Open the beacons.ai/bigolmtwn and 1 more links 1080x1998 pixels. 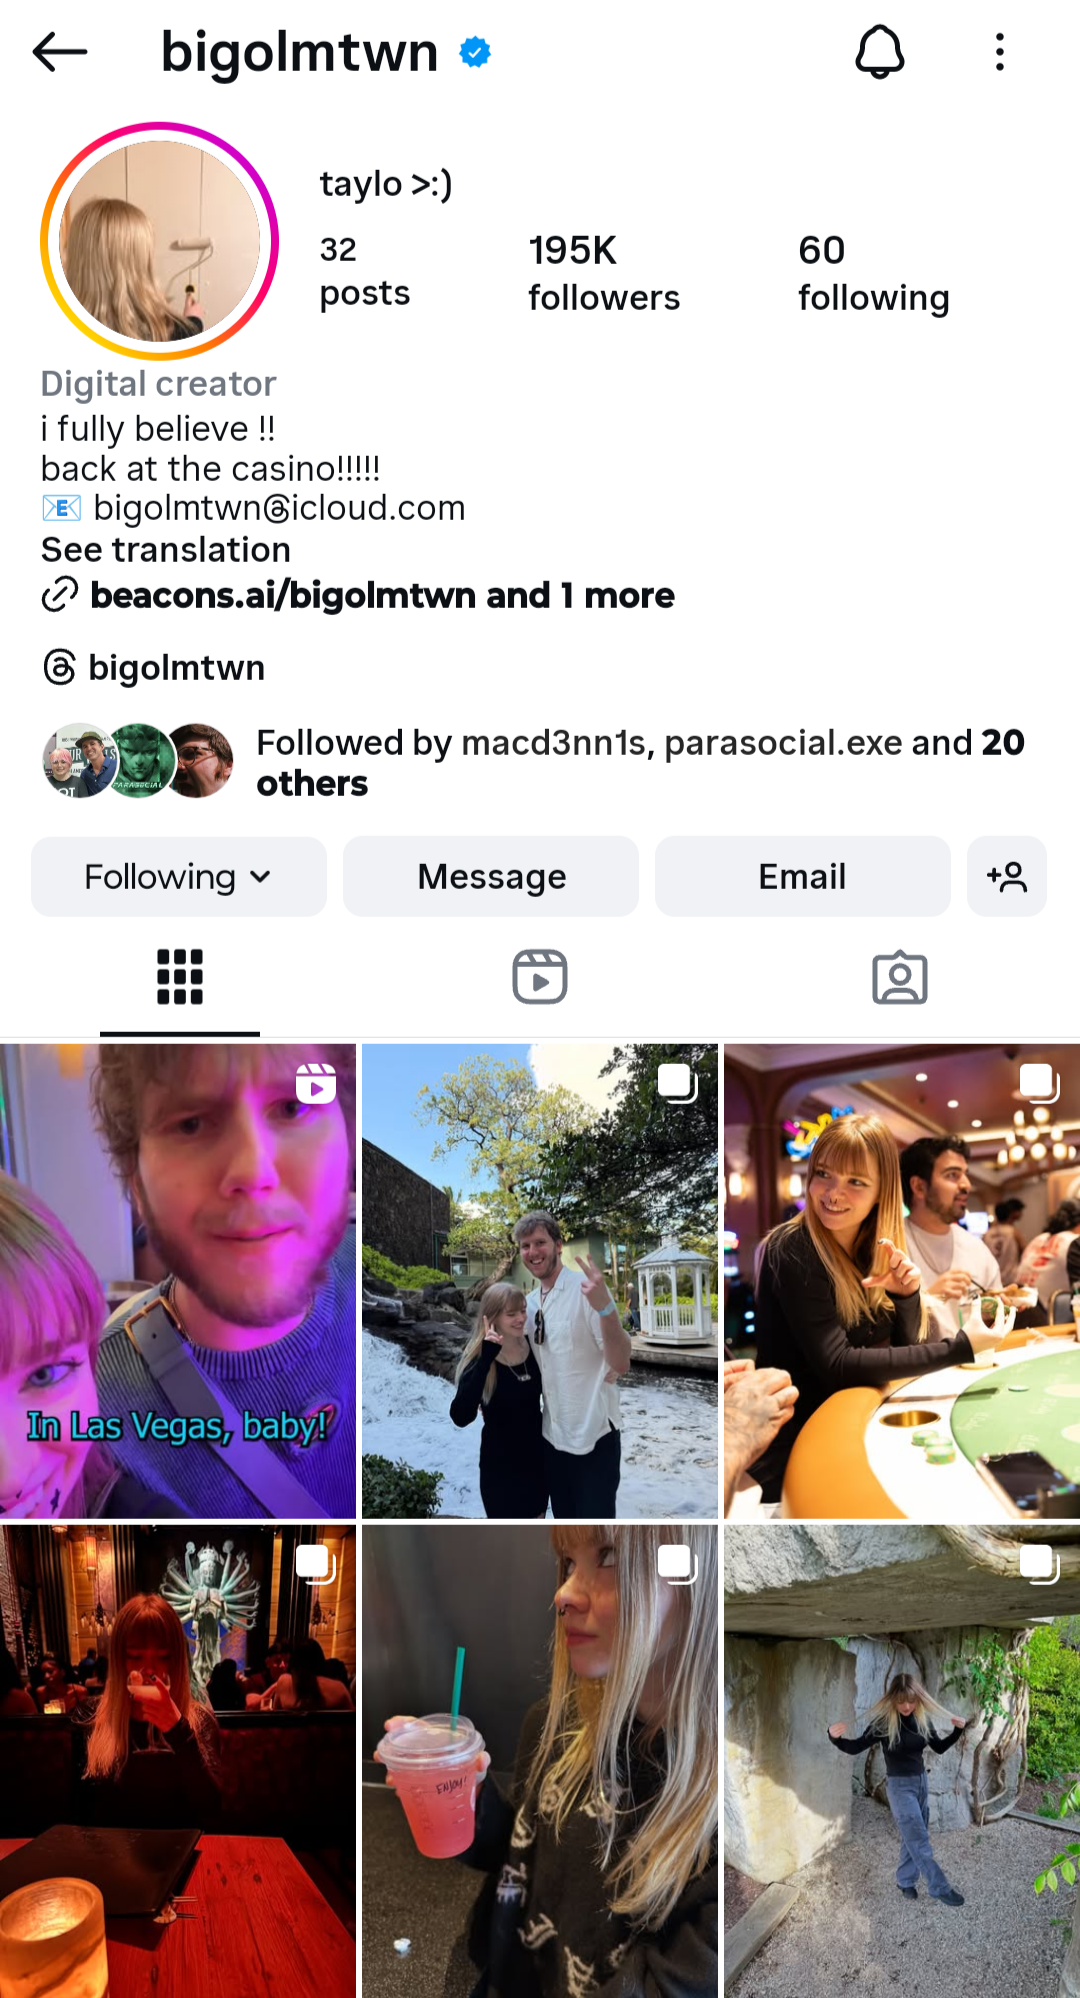(x=382, y=595)
